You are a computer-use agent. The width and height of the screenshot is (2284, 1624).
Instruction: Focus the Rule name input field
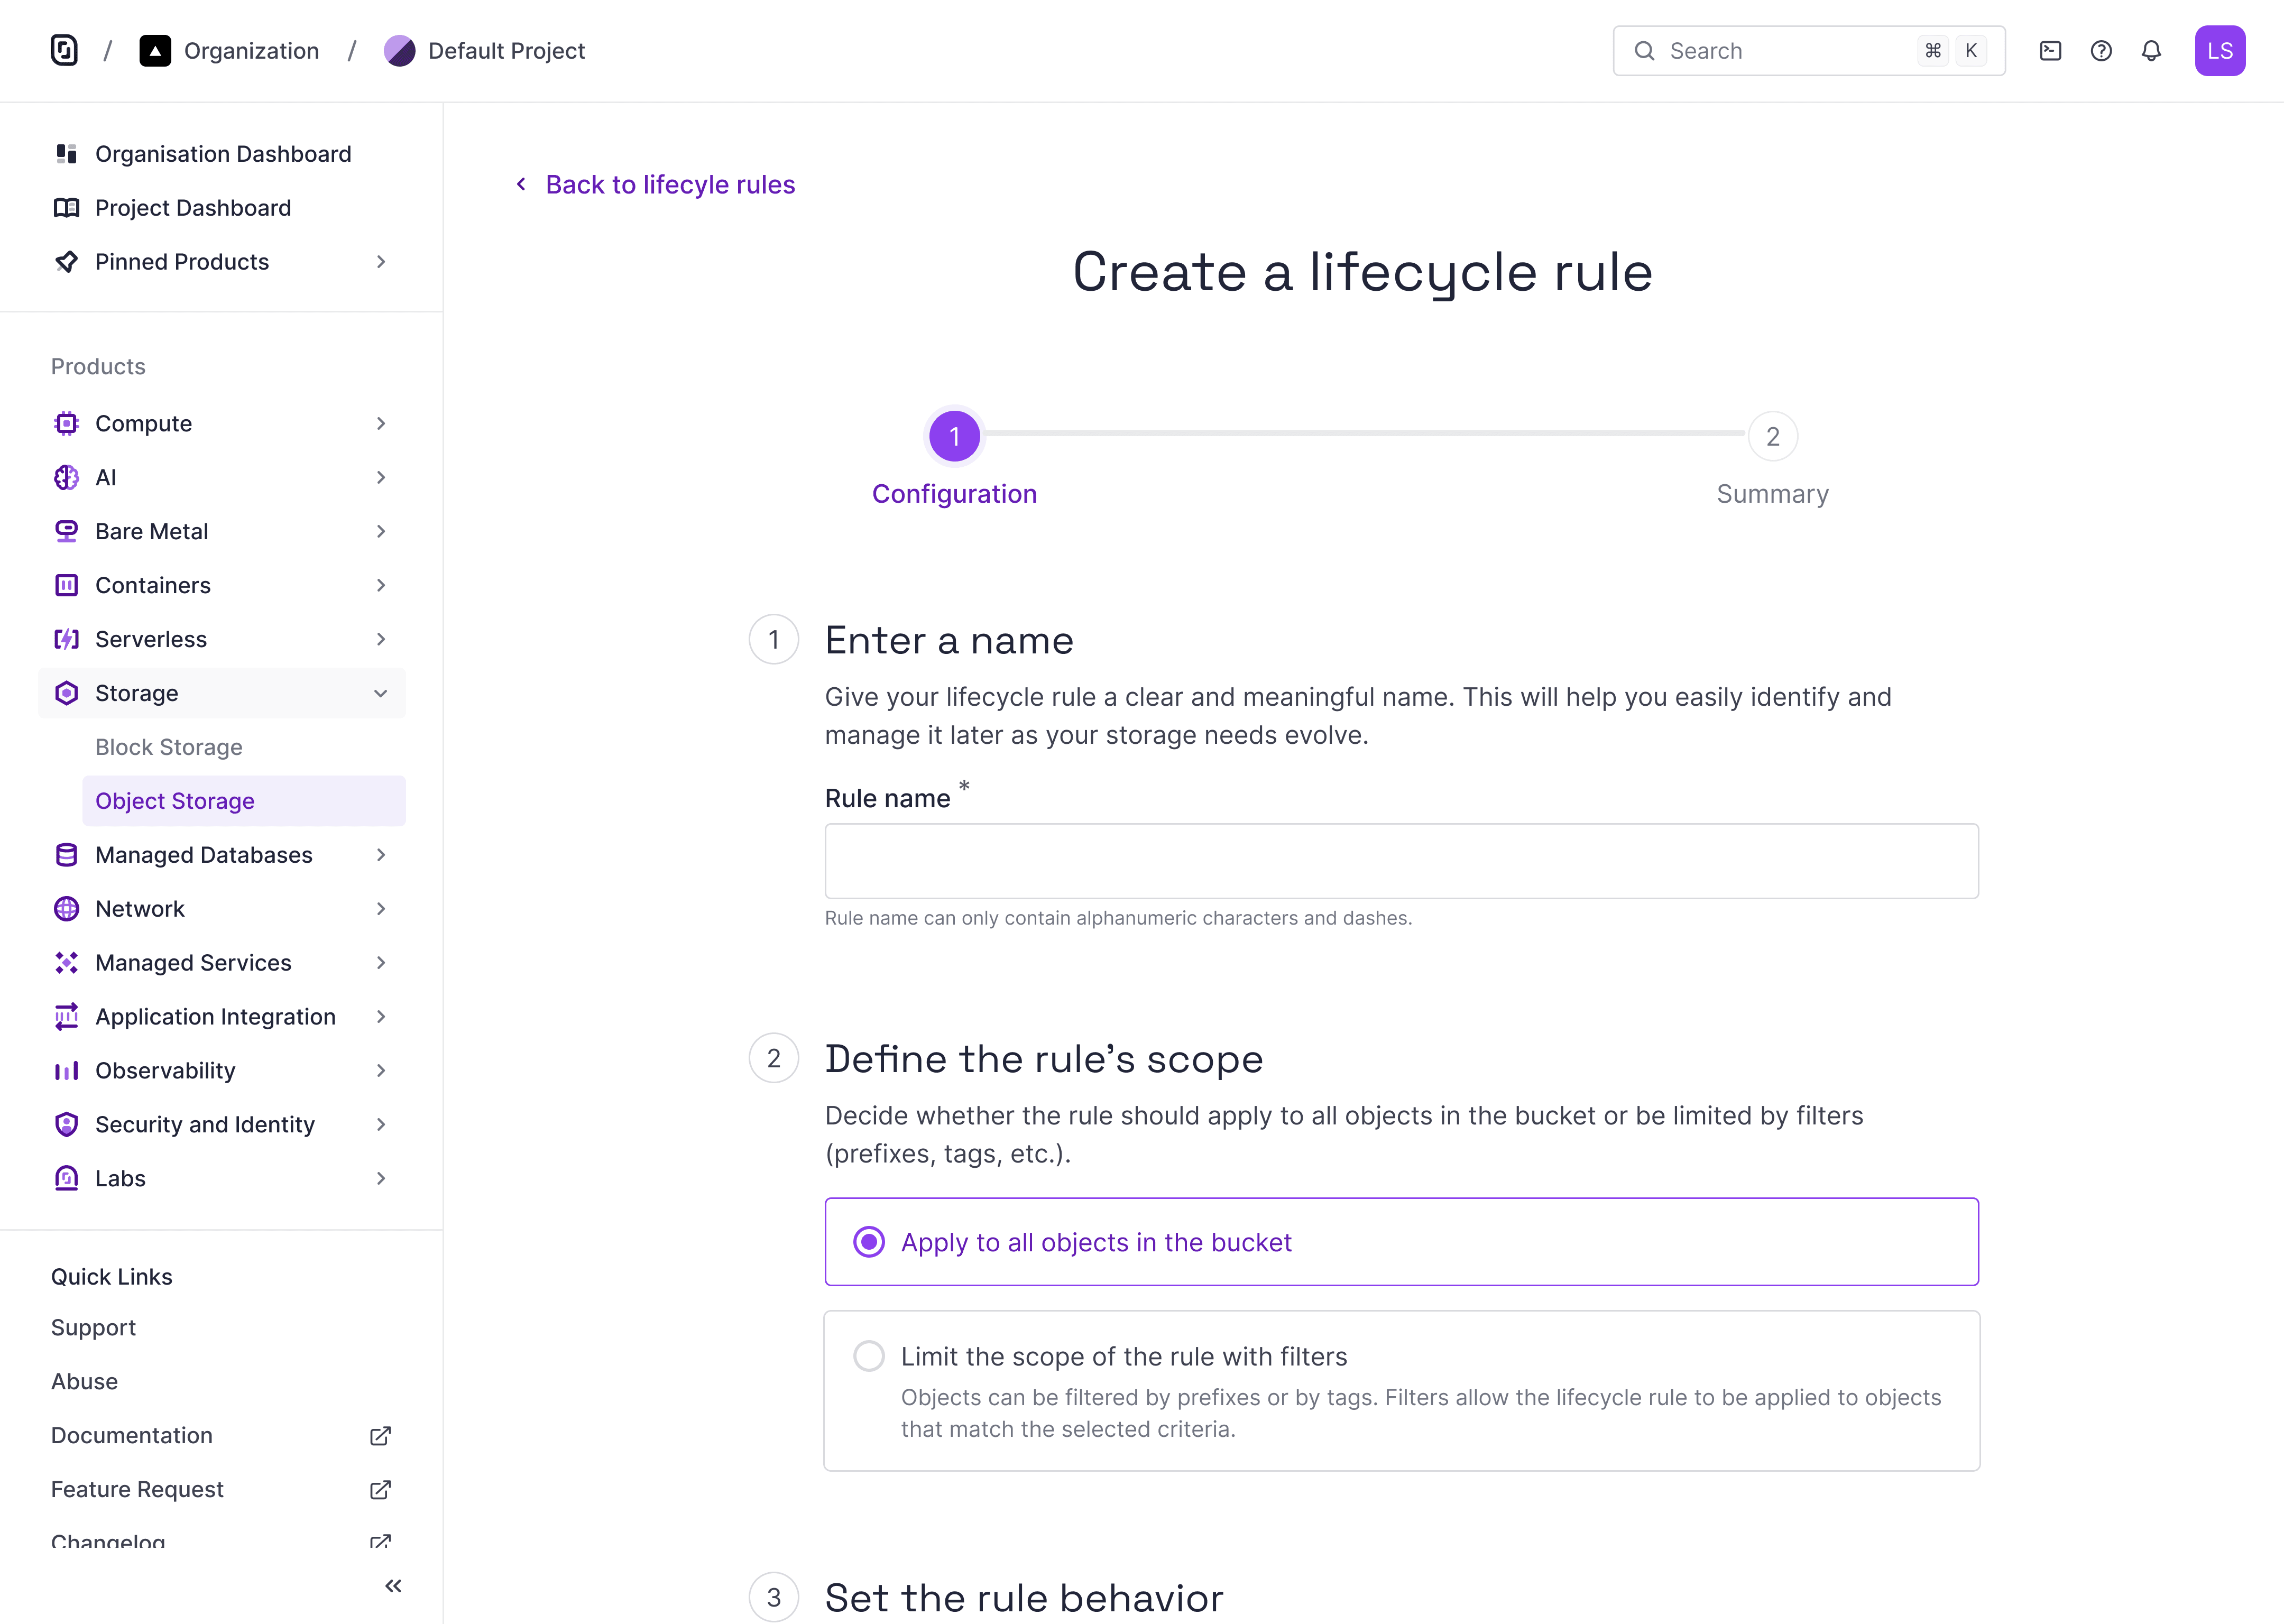tap(1401, 861)
